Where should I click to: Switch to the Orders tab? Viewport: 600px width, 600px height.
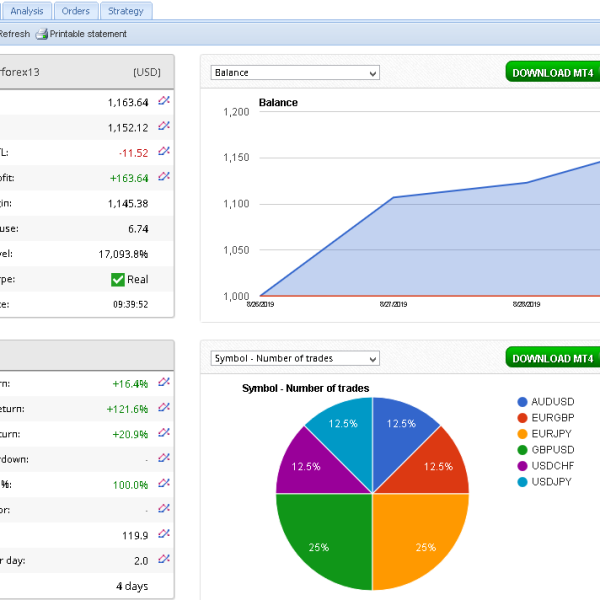(x=75, y=11)
